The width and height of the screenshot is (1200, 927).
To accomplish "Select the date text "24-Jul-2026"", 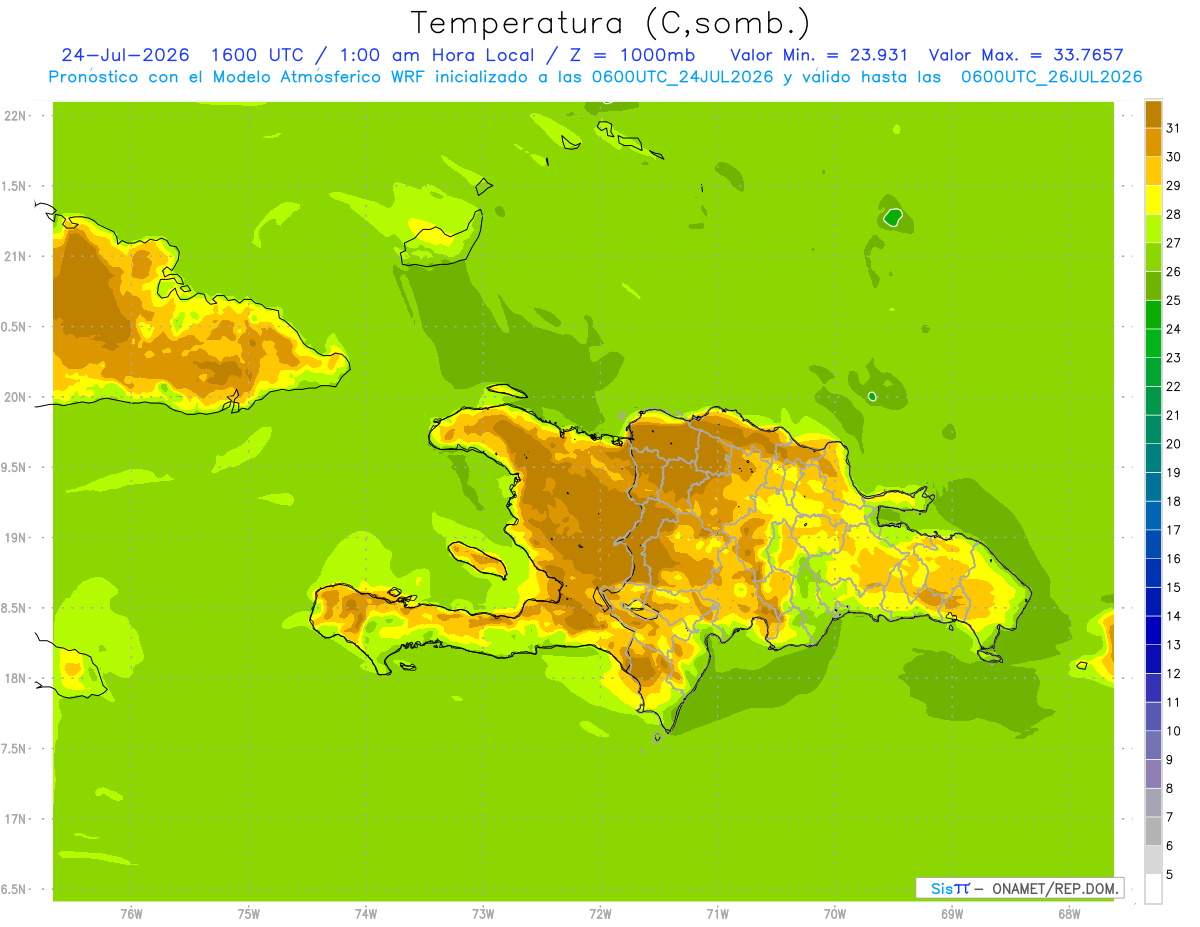I will point(125,55).
